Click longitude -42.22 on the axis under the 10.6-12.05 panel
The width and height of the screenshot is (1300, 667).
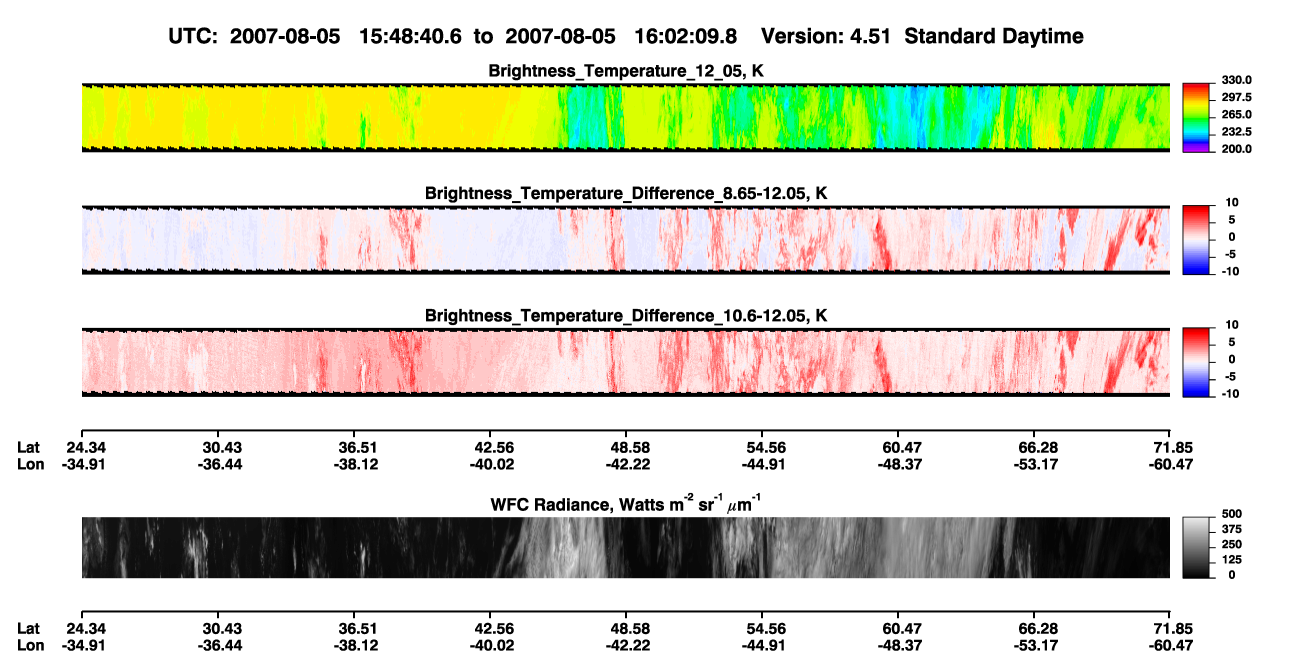(x=627, y=463)
